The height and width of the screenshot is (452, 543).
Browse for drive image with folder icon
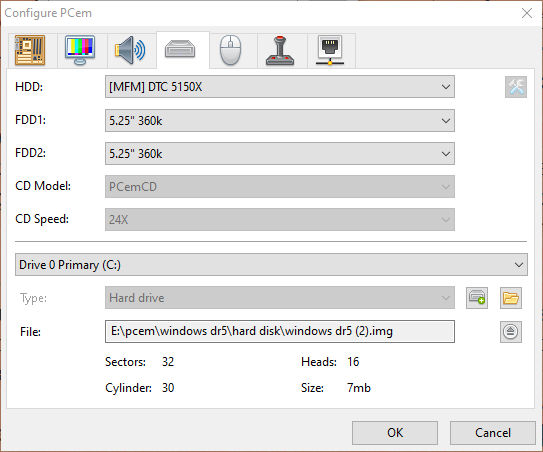(x=511, y=298)
